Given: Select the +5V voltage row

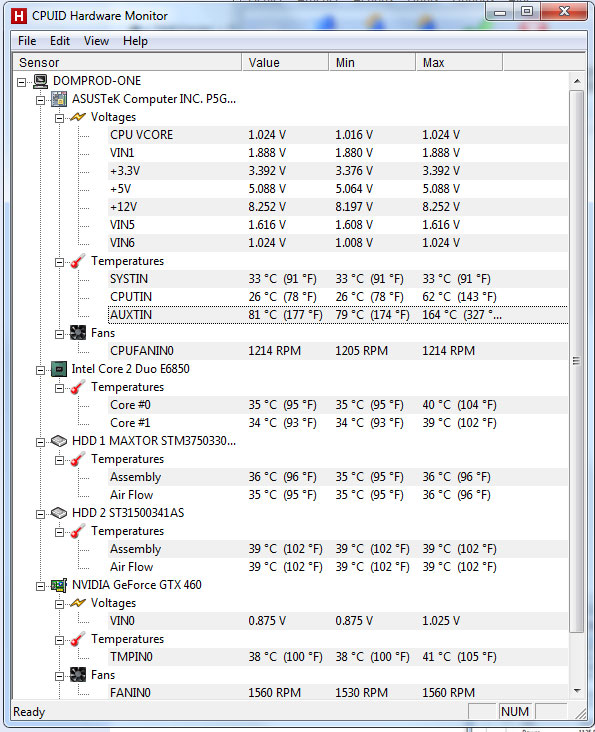Looking at the screenshot, I should [337, 189].
